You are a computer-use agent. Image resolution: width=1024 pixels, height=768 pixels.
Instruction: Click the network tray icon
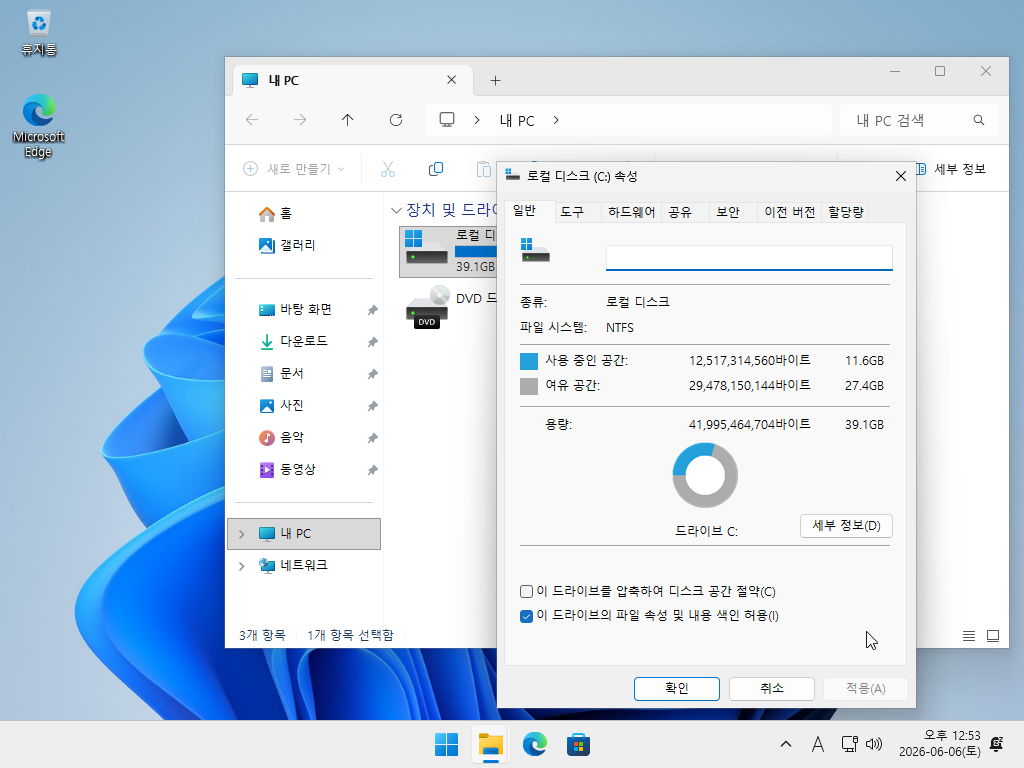849,744
